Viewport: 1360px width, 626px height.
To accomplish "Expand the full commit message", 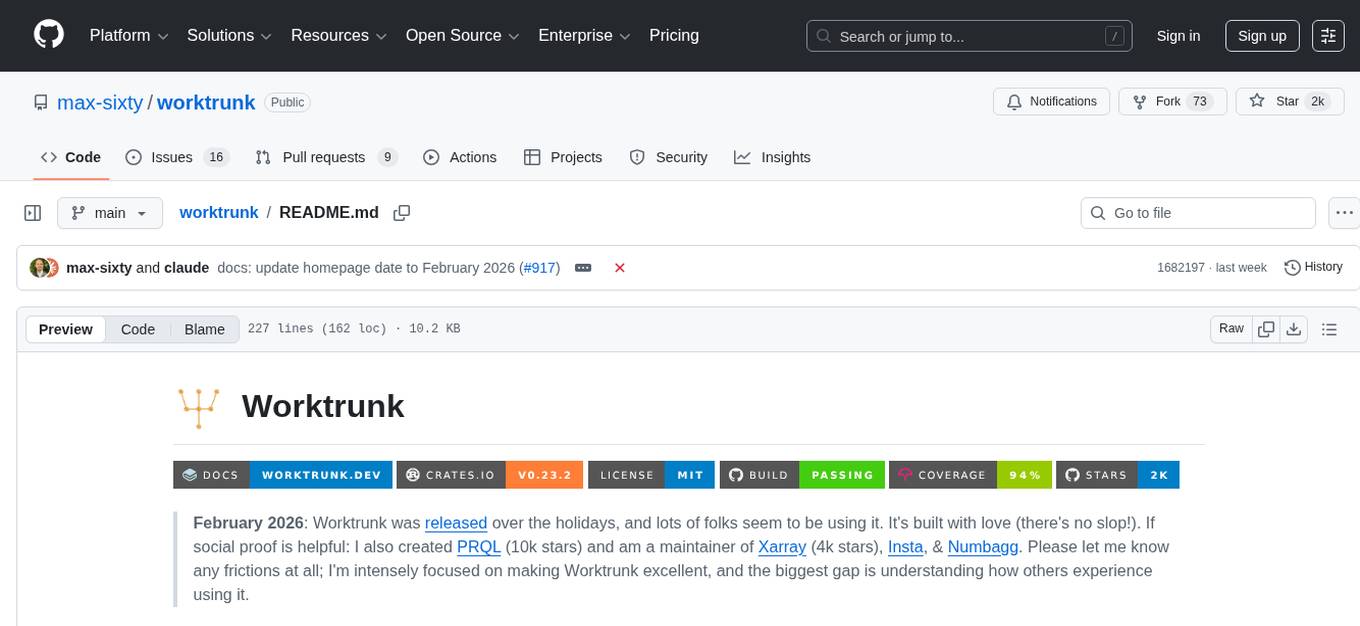I will [583, 268].
